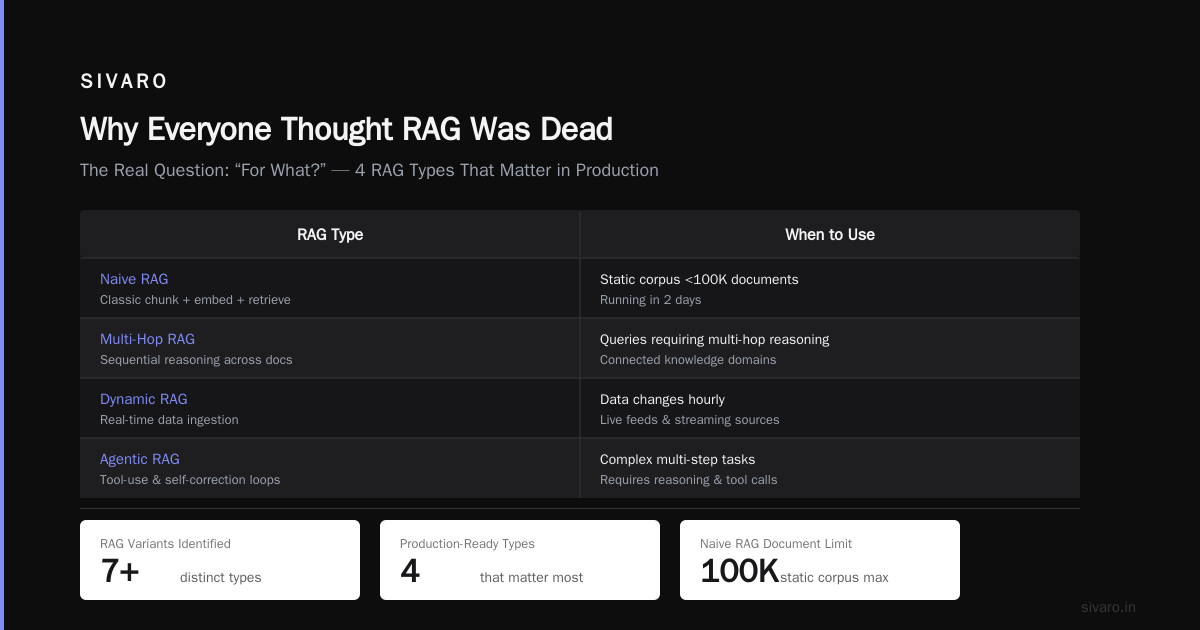This screenshot has height=630, width=1200.
Task: Select the "Dynamic RAG" row title
Action: click(x=144, y=399)
